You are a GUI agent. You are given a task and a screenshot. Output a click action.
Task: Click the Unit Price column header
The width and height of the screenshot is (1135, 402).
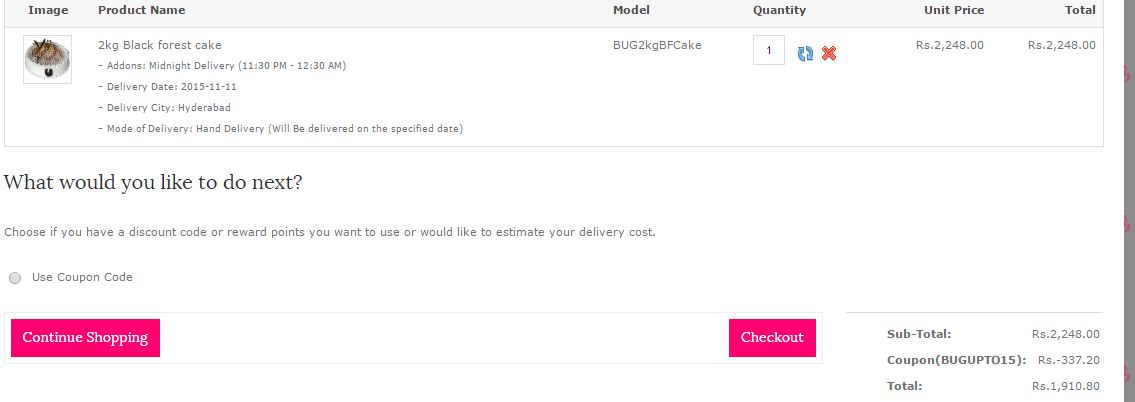(x=954, y=10)
